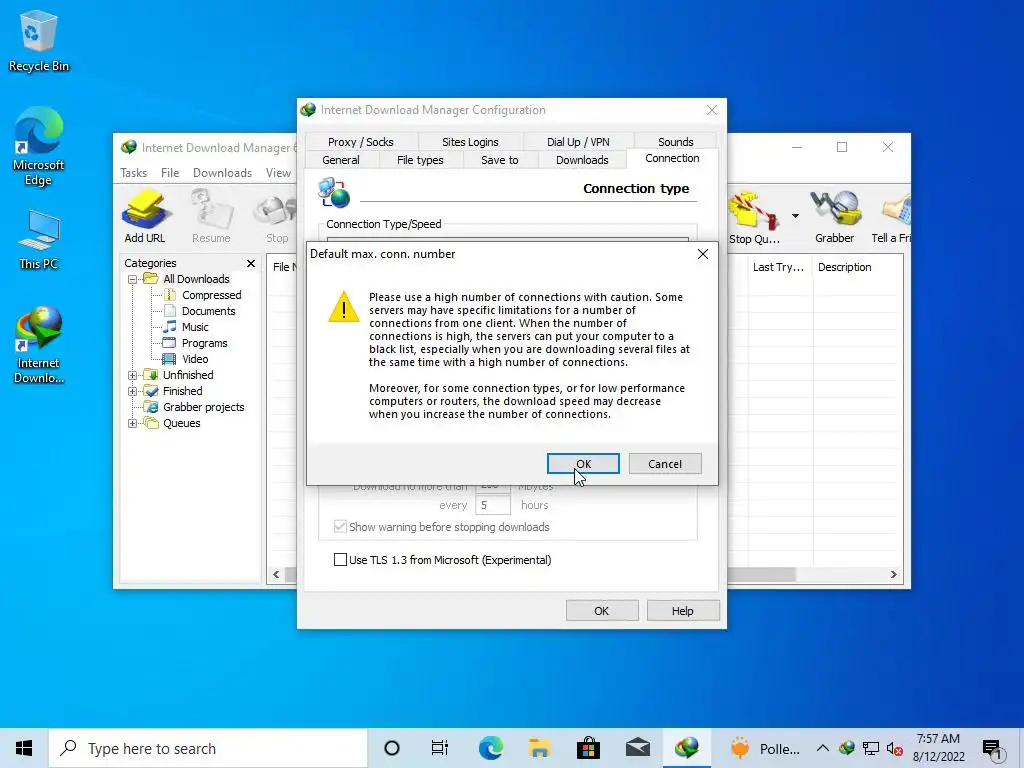Switch to the General tab
This screenshot has width=1024, height=768.
pyautogui.click(x=341, y=160)
